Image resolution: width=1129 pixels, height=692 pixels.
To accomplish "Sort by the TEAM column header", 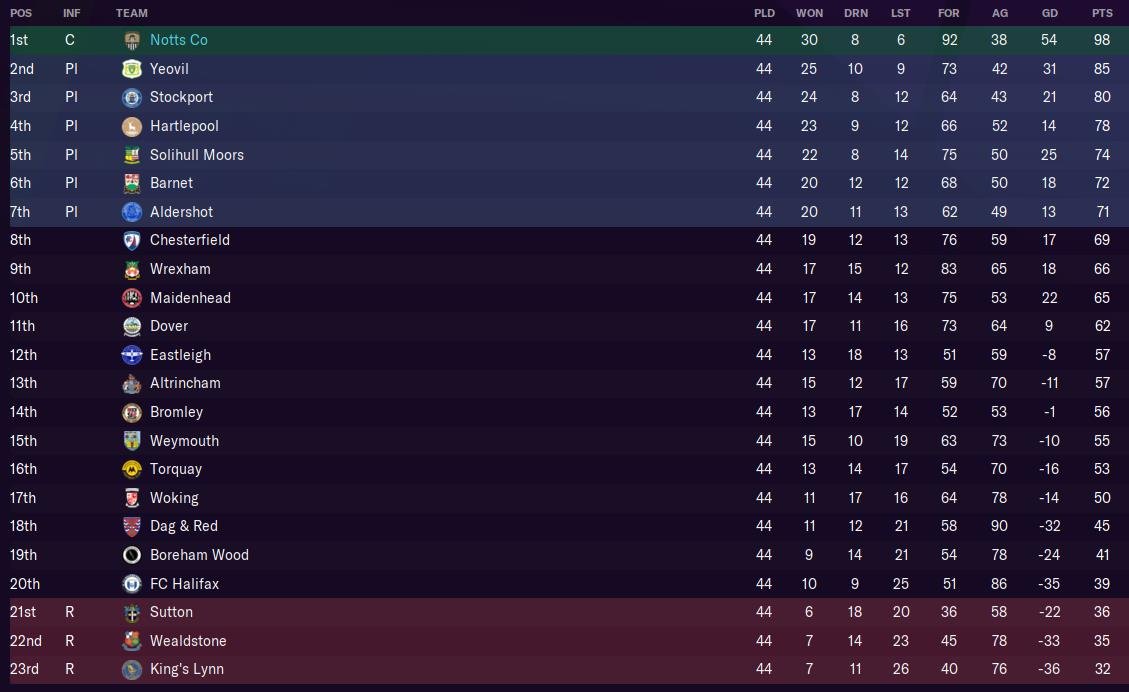I will point(132,13).
